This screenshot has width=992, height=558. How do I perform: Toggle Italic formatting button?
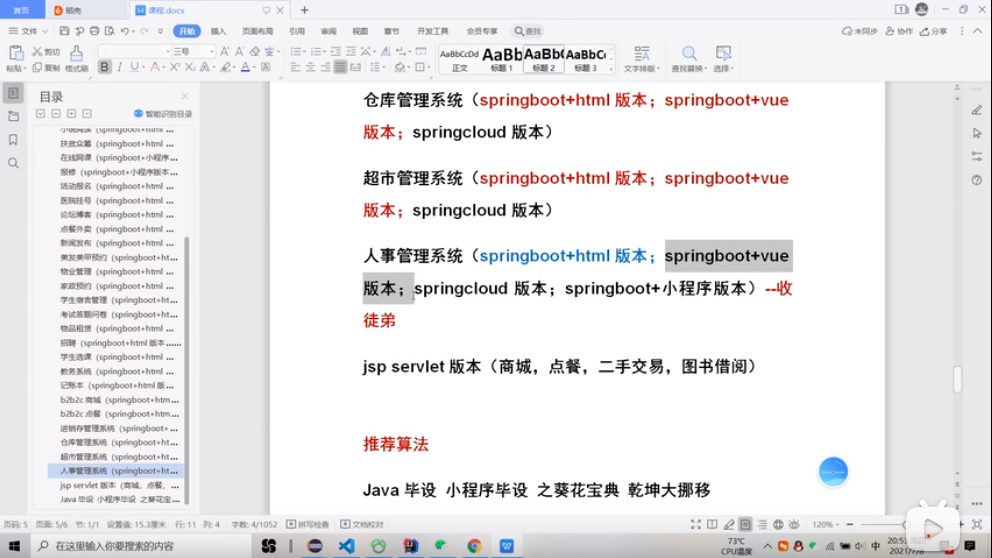pyautogui.click(x=120, y=67)
